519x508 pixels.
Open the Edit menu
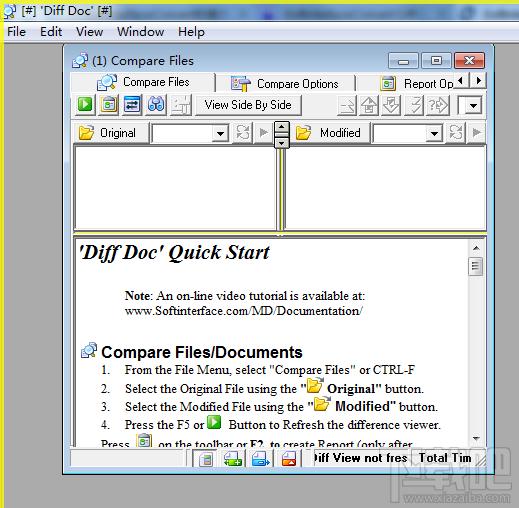pyautogui.click(x=51, y=32)
